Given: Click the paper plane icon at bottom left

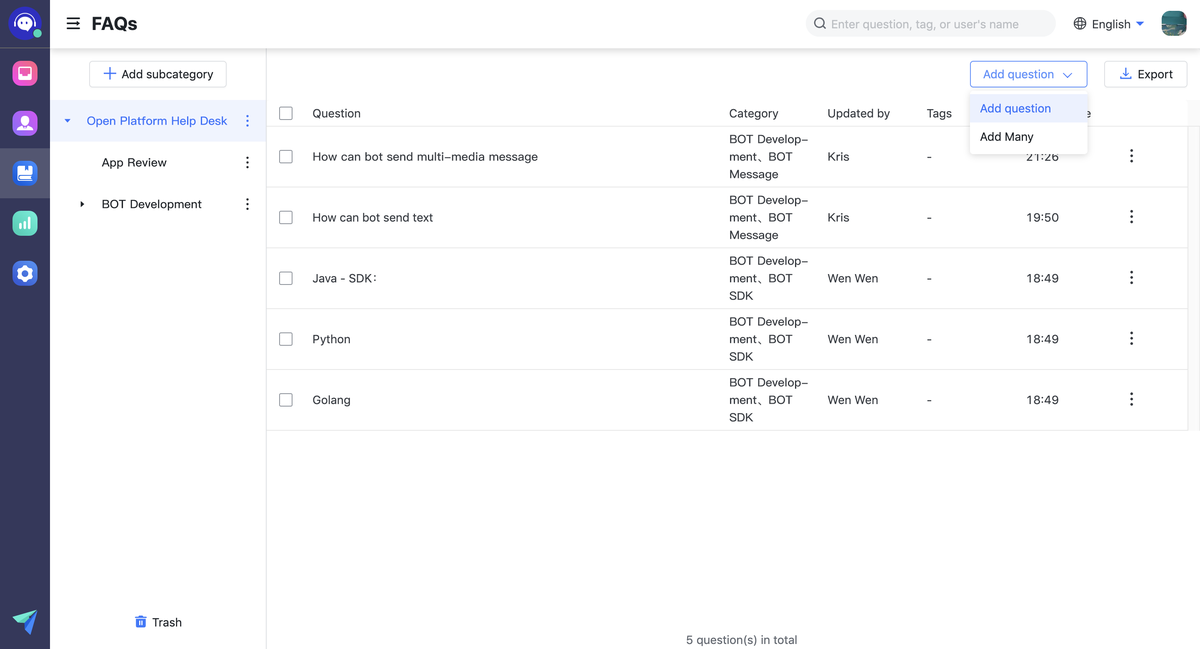Looking at the screenshot, I should pyautogui.click(x=25, y=622).
